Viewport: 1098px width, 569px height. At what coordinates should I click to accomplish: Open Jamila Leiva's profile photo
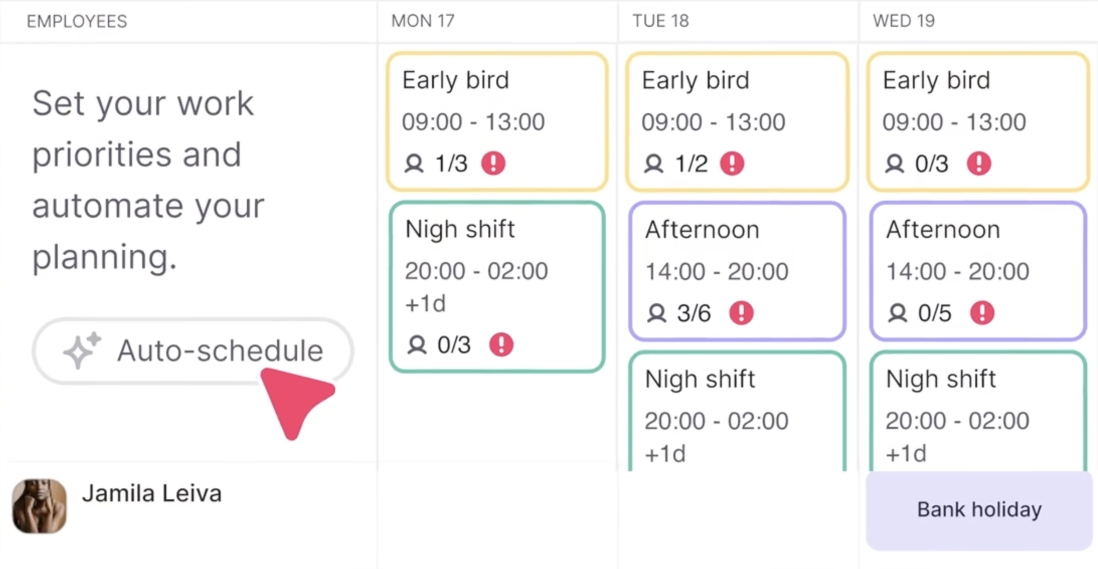point(39,506)
